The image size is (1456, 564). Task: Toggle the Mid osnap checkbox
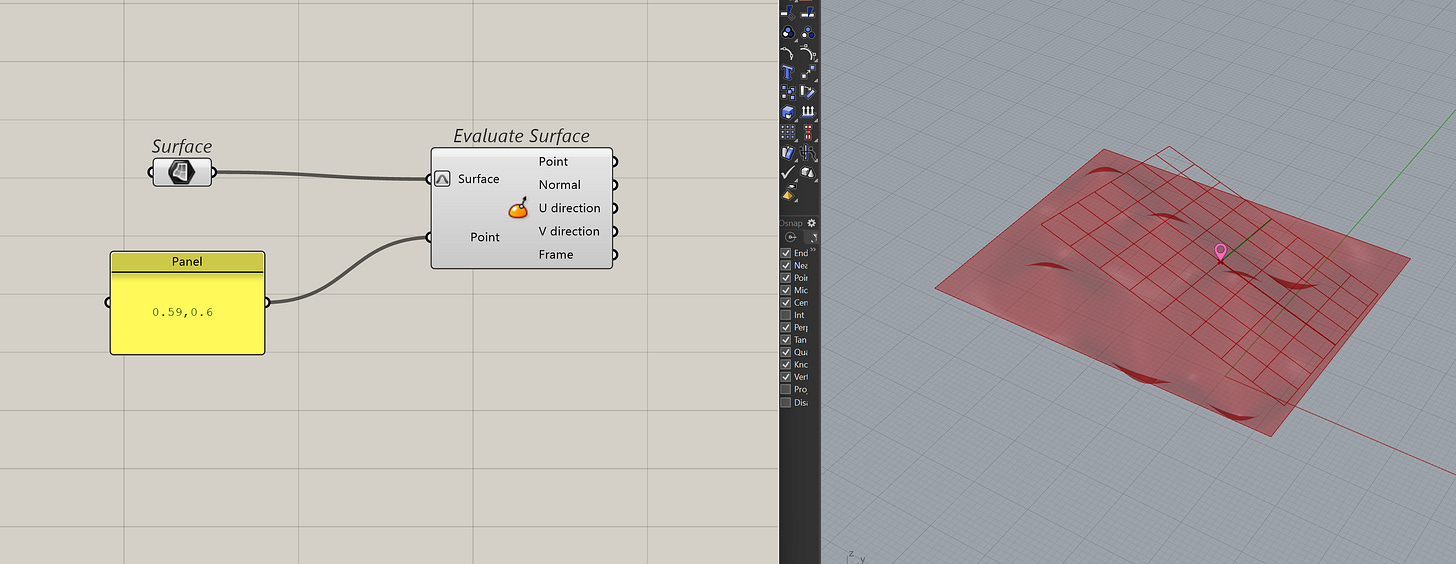pos(785,290)
